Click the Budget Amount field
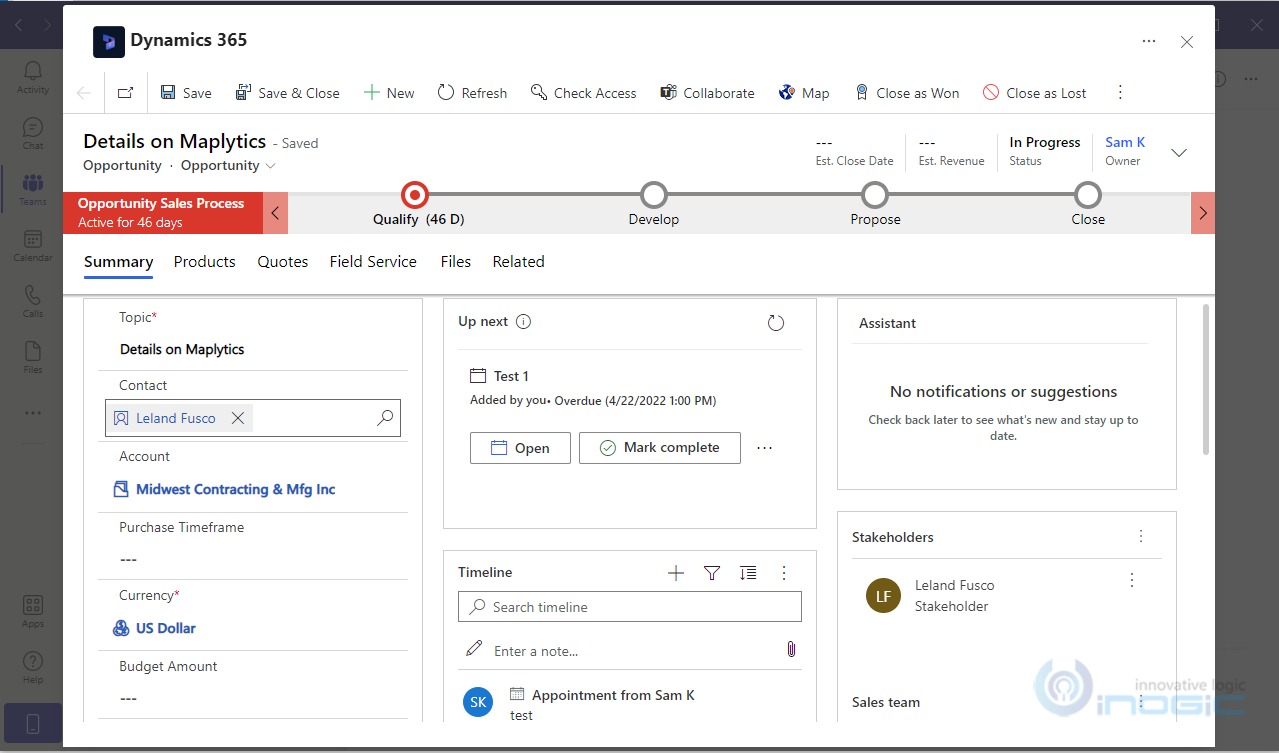This screenshot has width=1279, height=753. tap(253, 698)
